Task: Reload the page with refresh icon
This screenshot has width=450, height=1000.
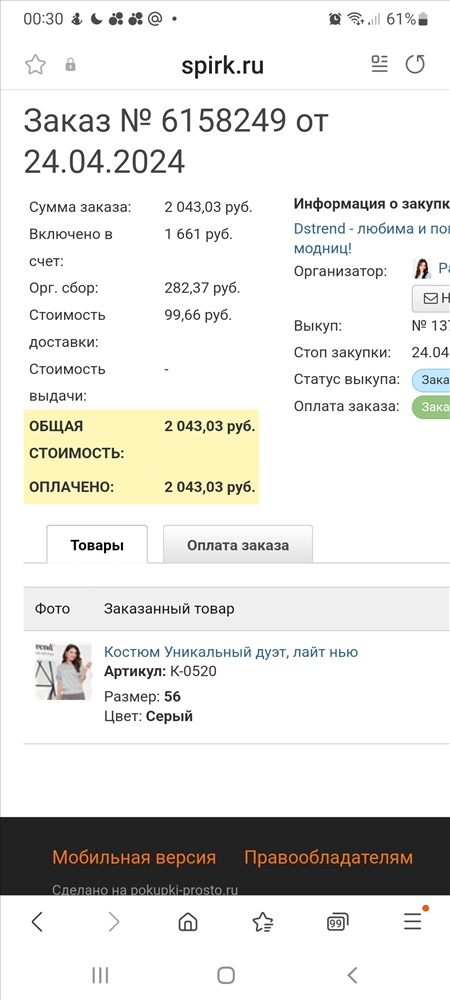Action: pyautogui.click(x=416, y=64)
